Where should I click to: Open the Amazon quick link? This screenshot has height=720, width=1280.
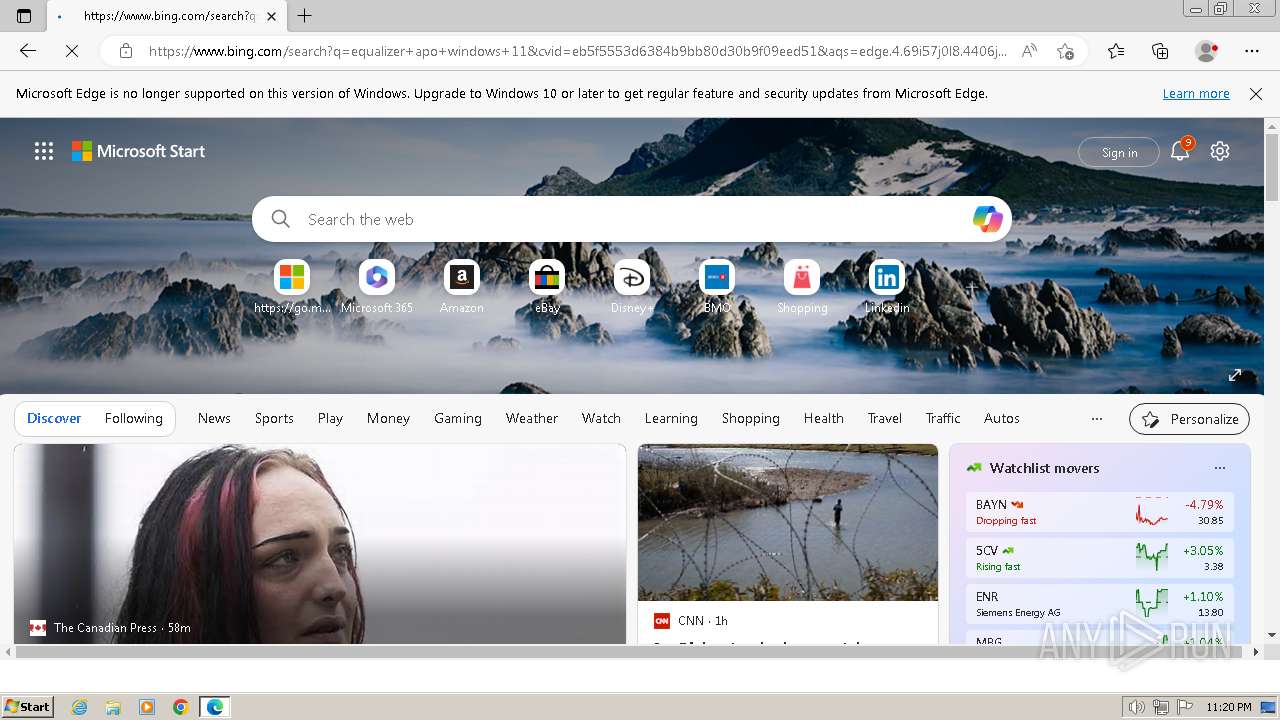pos(462,288)
